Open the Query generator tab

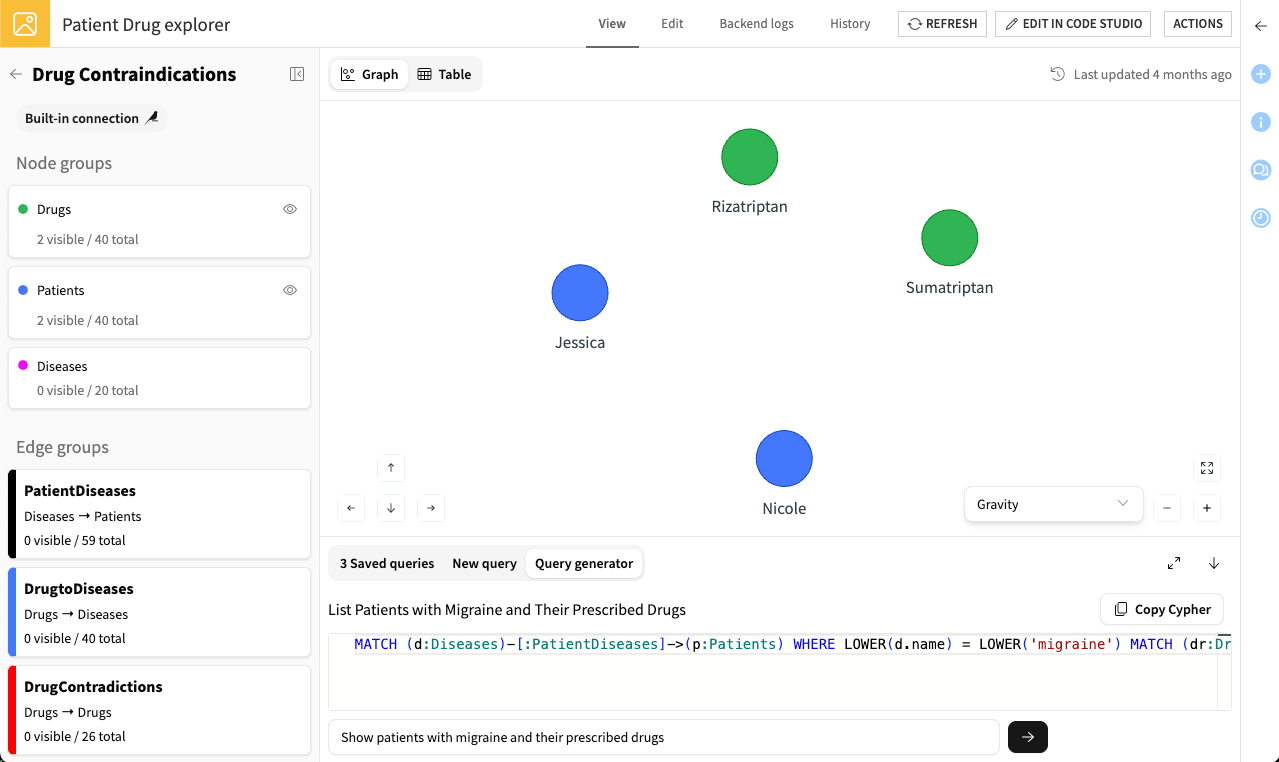(x=584, y=563)
